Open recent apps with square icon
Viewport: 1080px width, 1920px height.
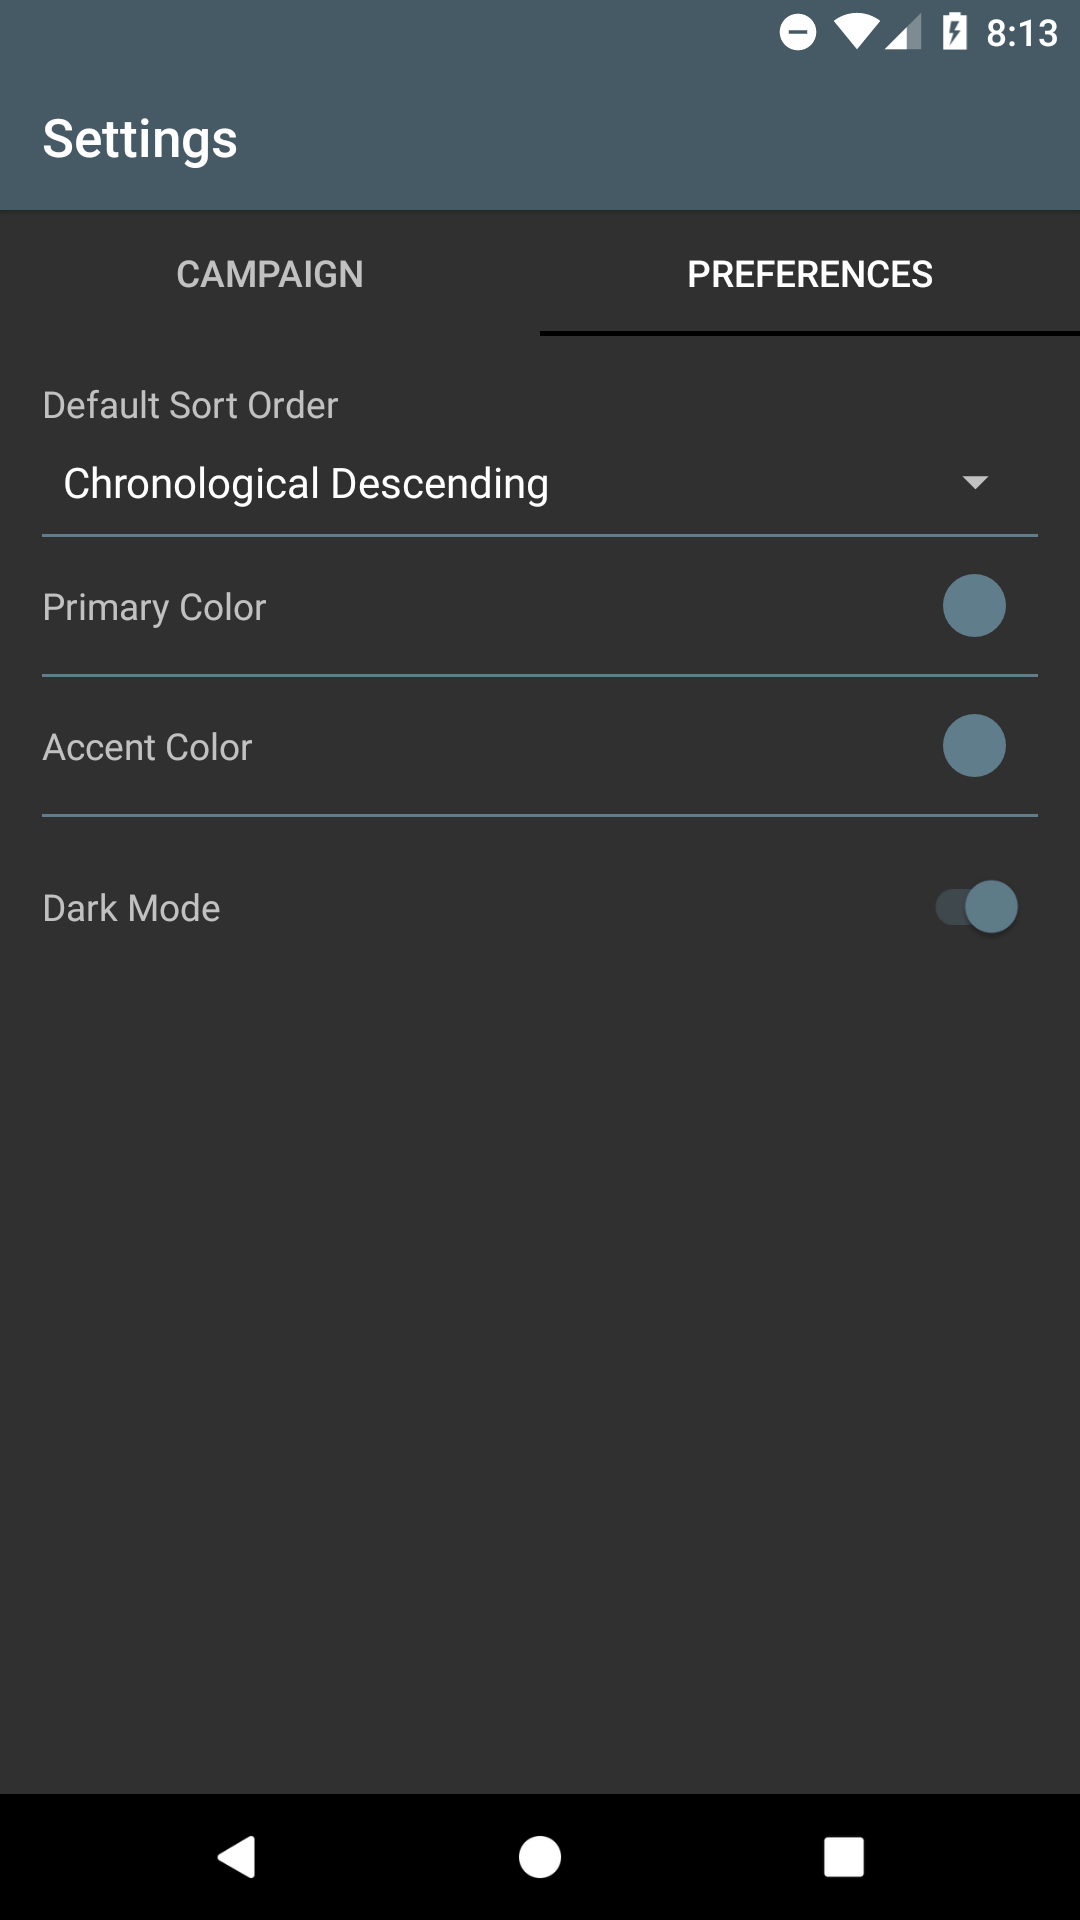coord(843,1857)
